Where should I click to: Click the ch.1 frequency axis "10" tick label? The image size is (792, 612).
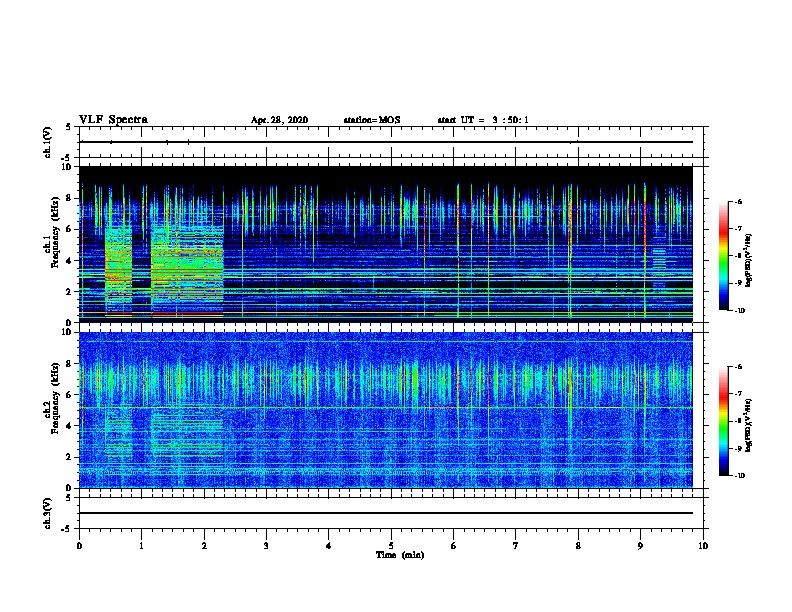66,167
